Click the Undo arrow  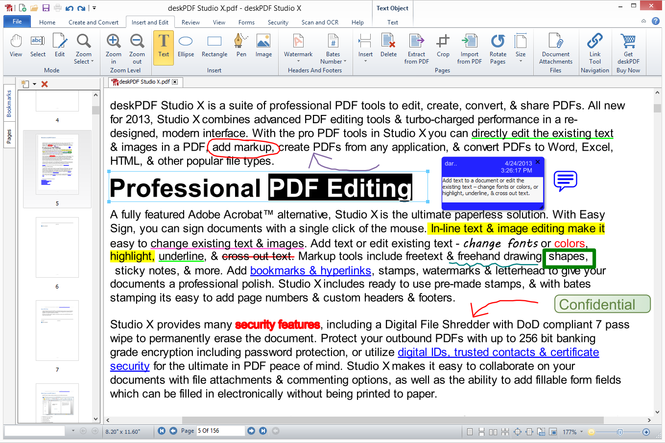(x=70, y=8)
